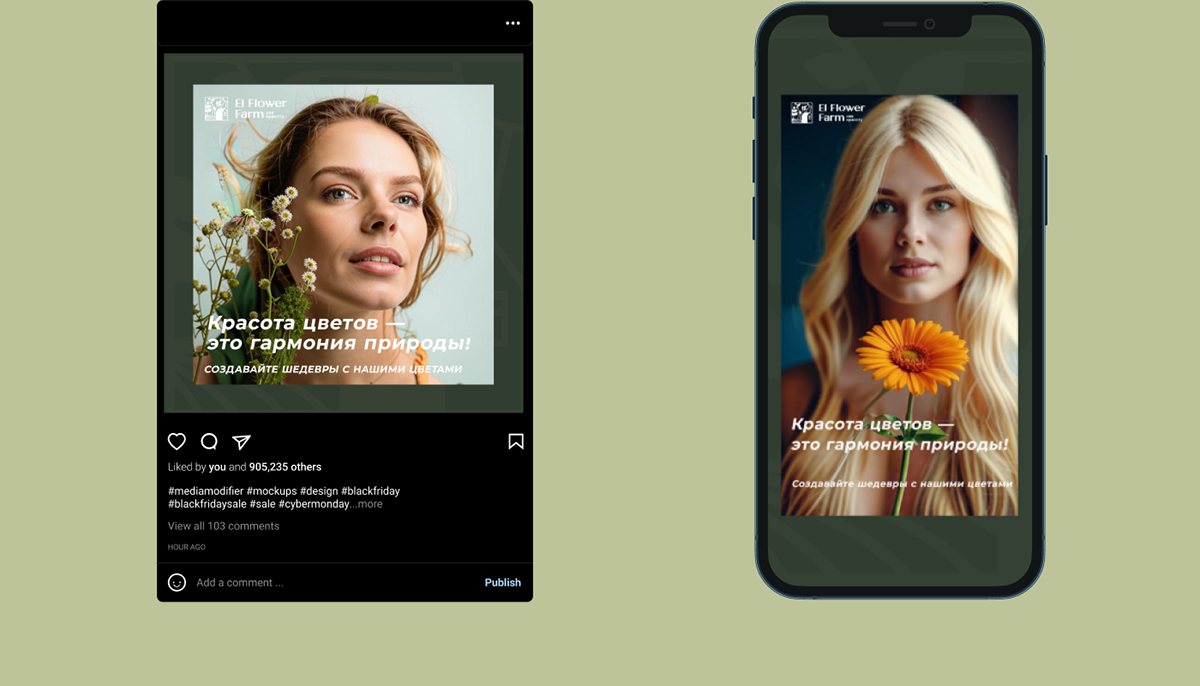Open the emoji picker smiley icon
The width and height of the screenshot is (1200, 686).
point(177,582)
